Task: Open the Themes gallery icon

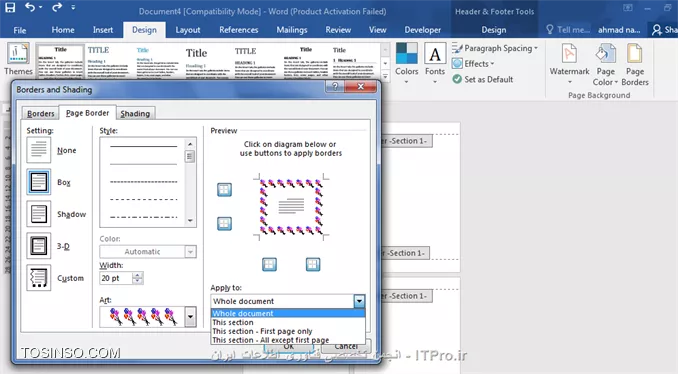Action: [x=18, y=59]
